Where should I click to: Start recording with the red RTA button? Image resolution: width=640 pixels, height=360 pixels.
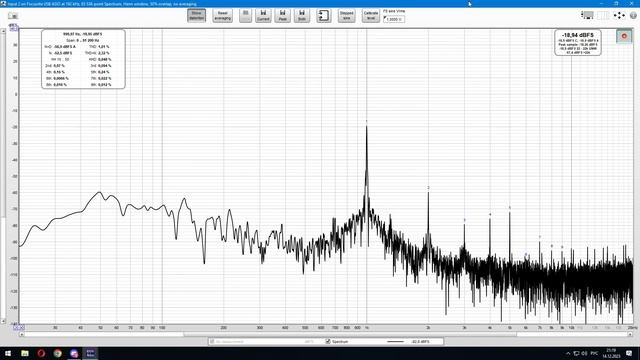(624, 36)
